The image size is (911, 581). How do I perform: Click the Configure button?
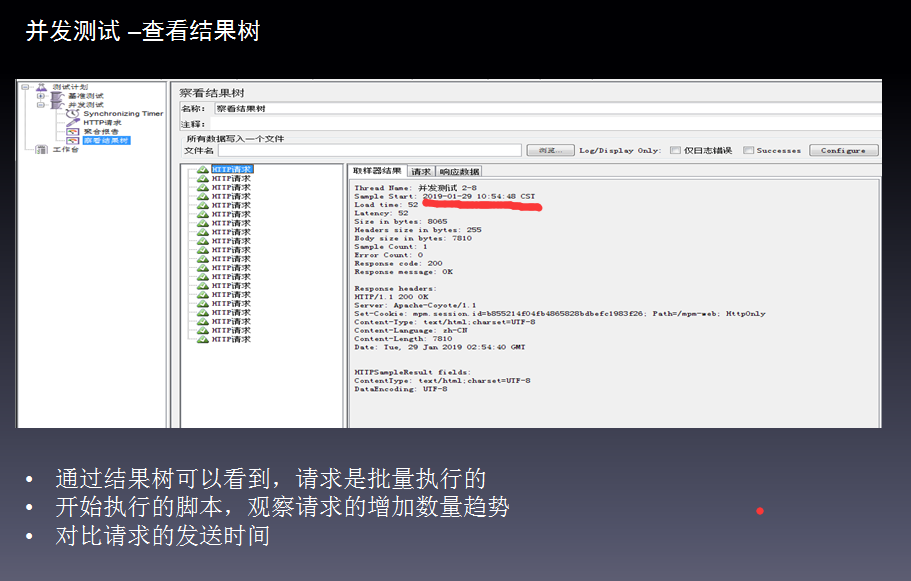pyautogui.click(x=843, y=150)
